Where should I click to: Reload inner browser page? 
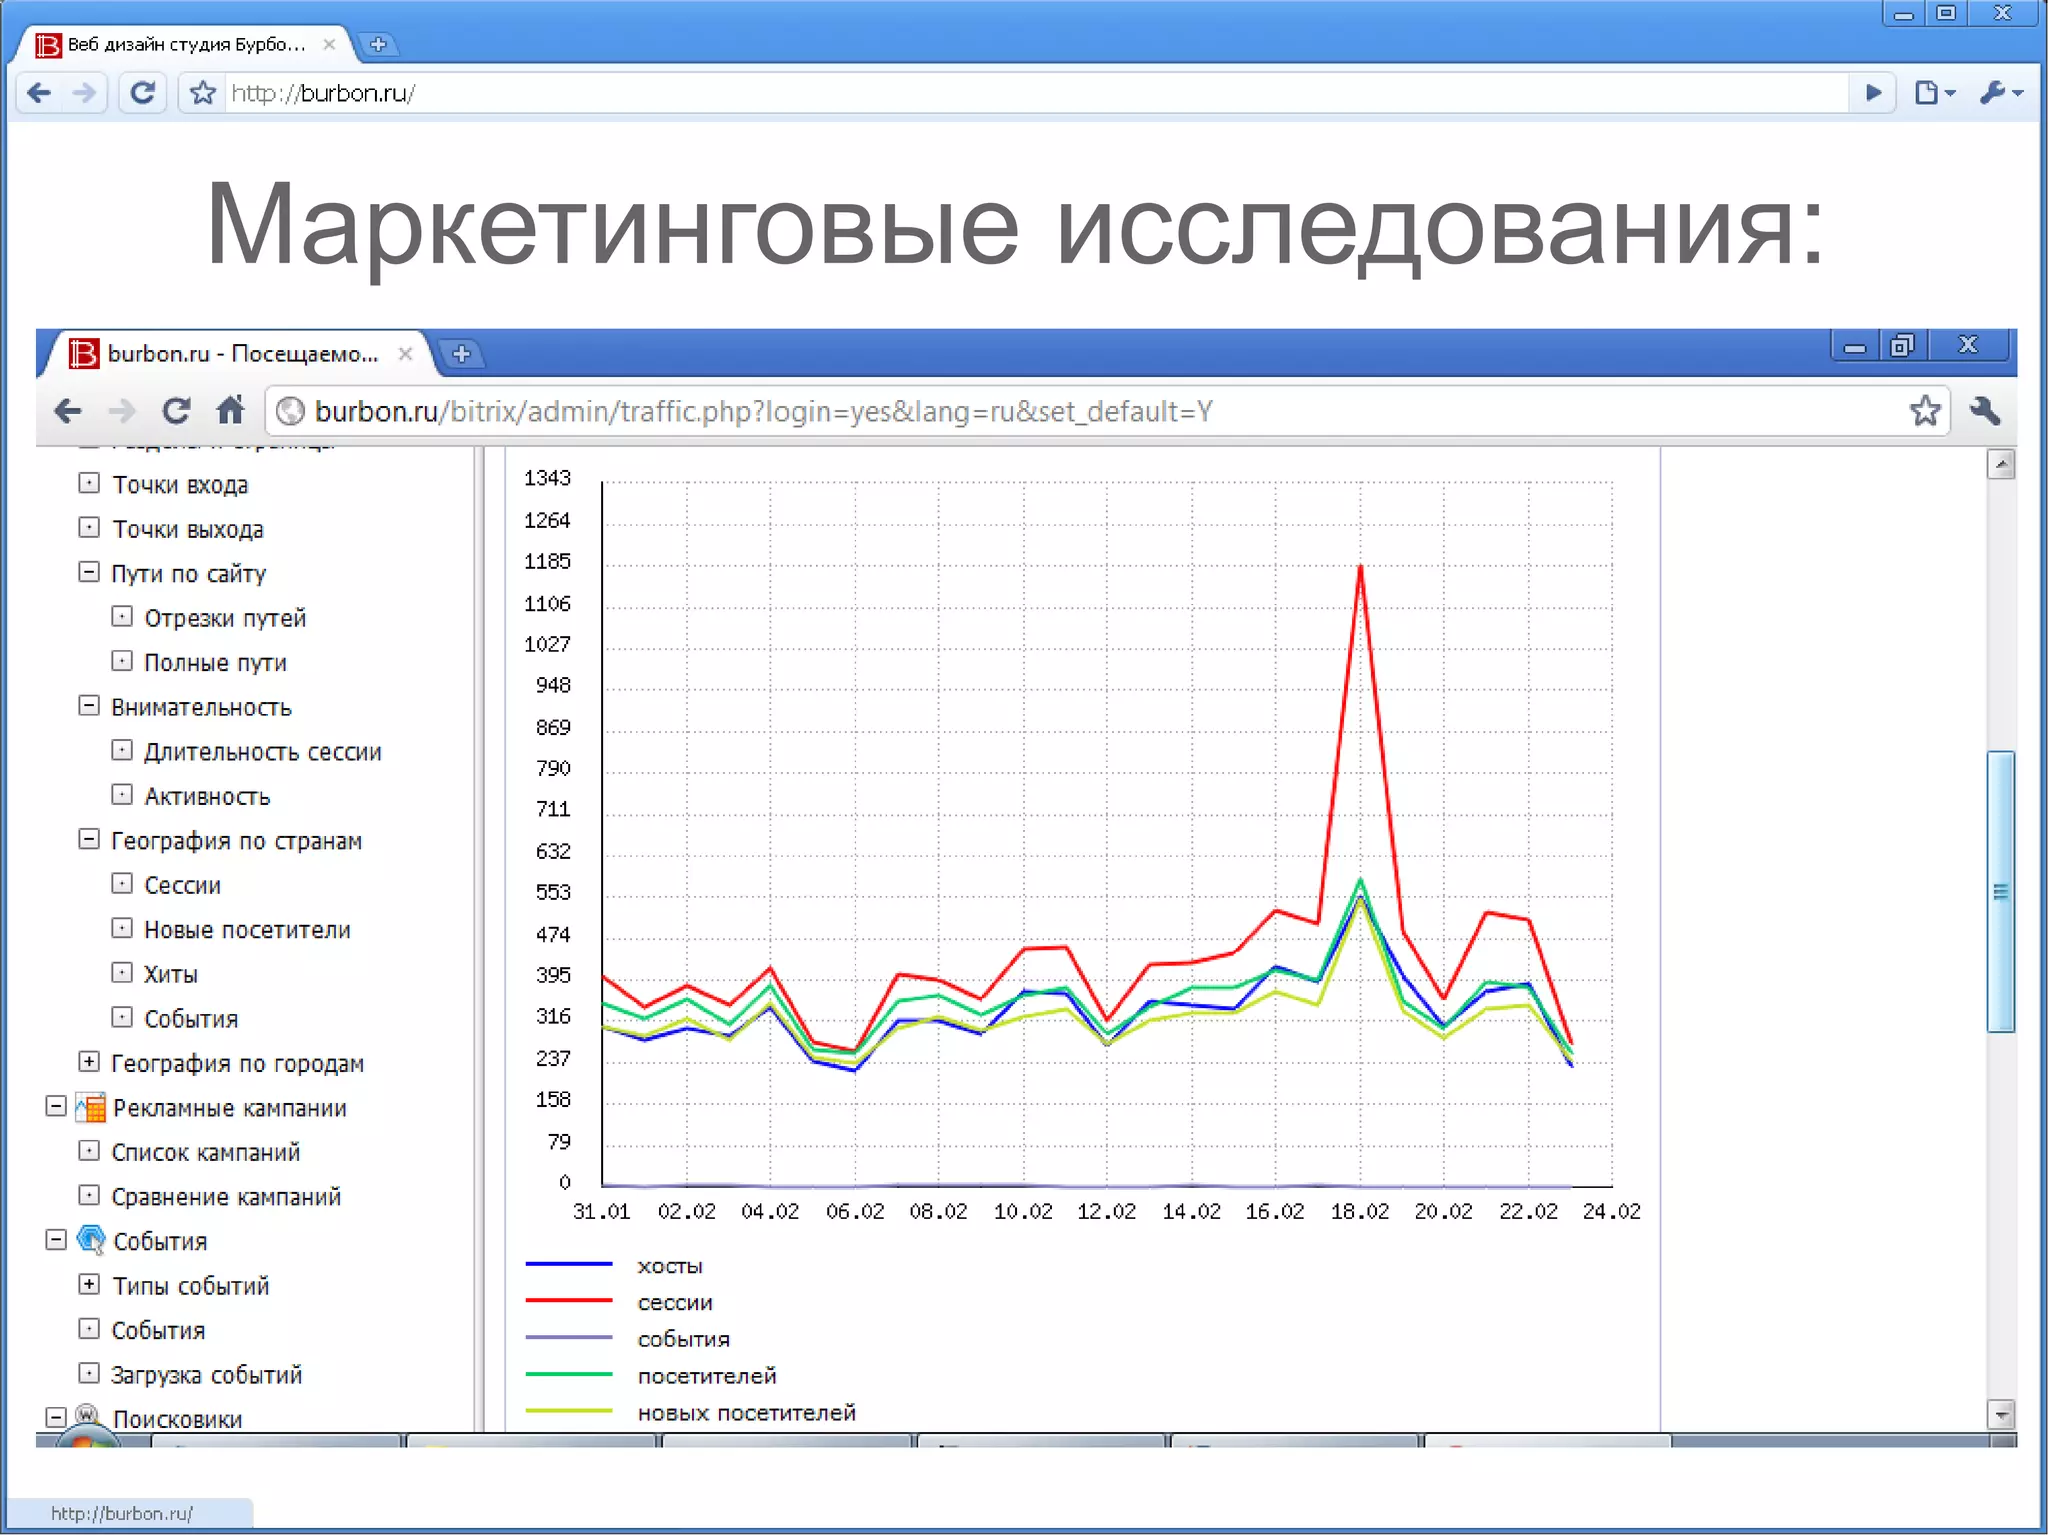(177, 411)
